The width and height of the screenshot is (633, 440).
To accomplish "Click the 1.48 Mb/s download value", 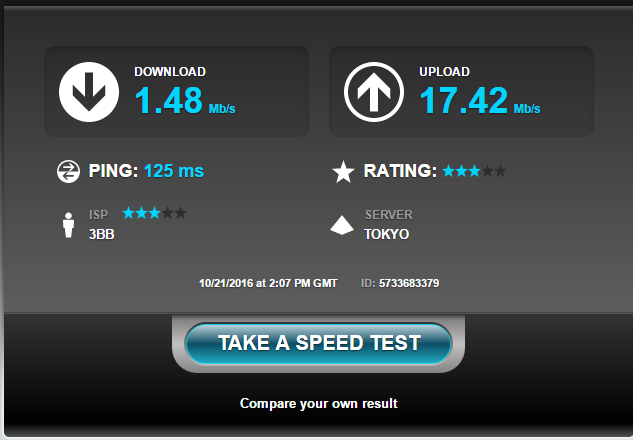I will [x=185, y=101].
